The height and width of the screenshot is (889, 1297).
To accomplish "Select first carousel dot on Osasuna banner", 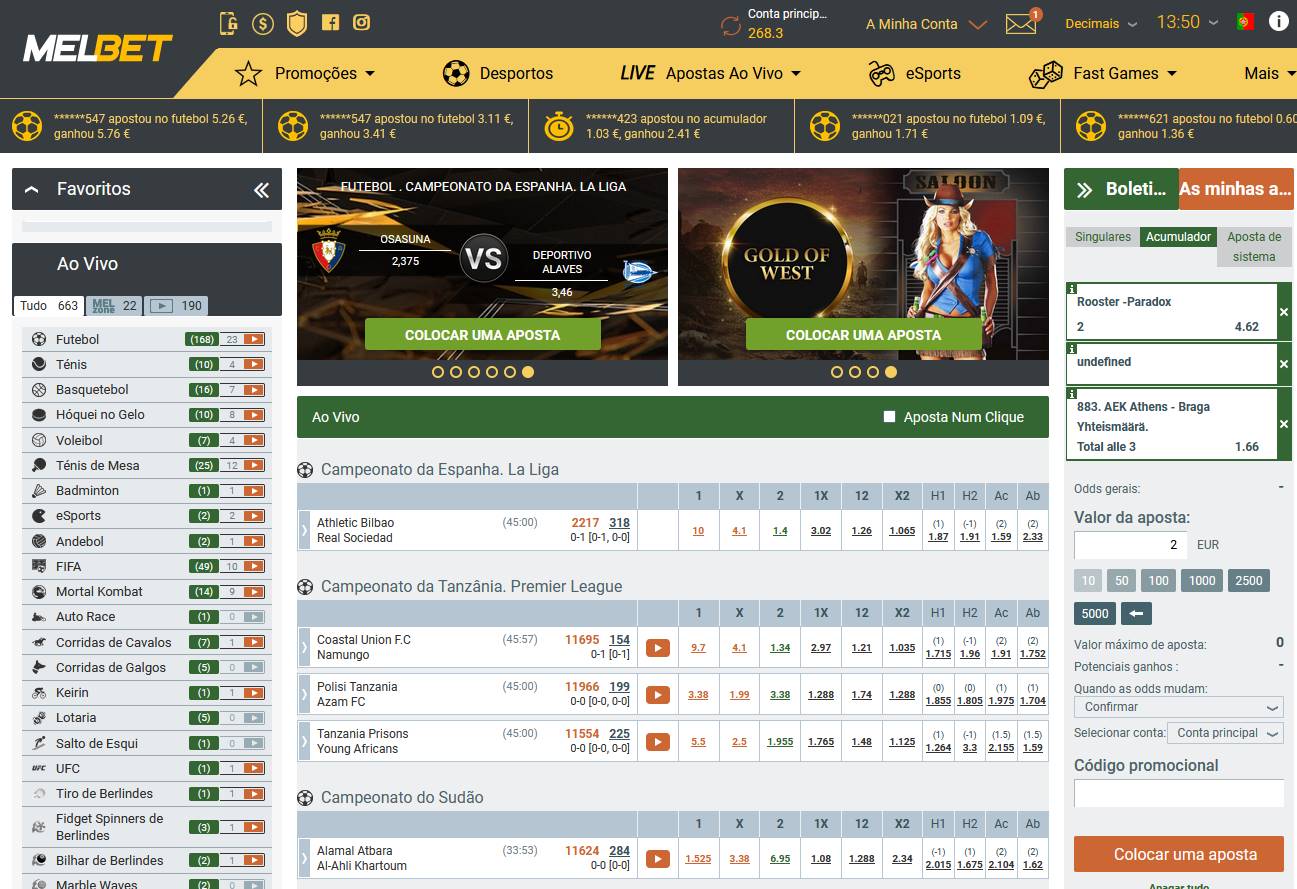I will point(438,372).
